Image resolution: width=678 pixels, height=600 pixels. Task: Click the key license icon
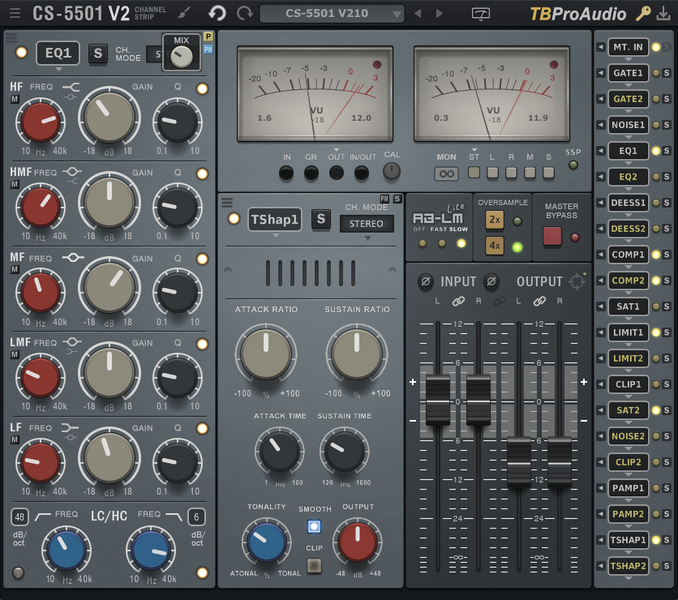(x=643, y=13)
